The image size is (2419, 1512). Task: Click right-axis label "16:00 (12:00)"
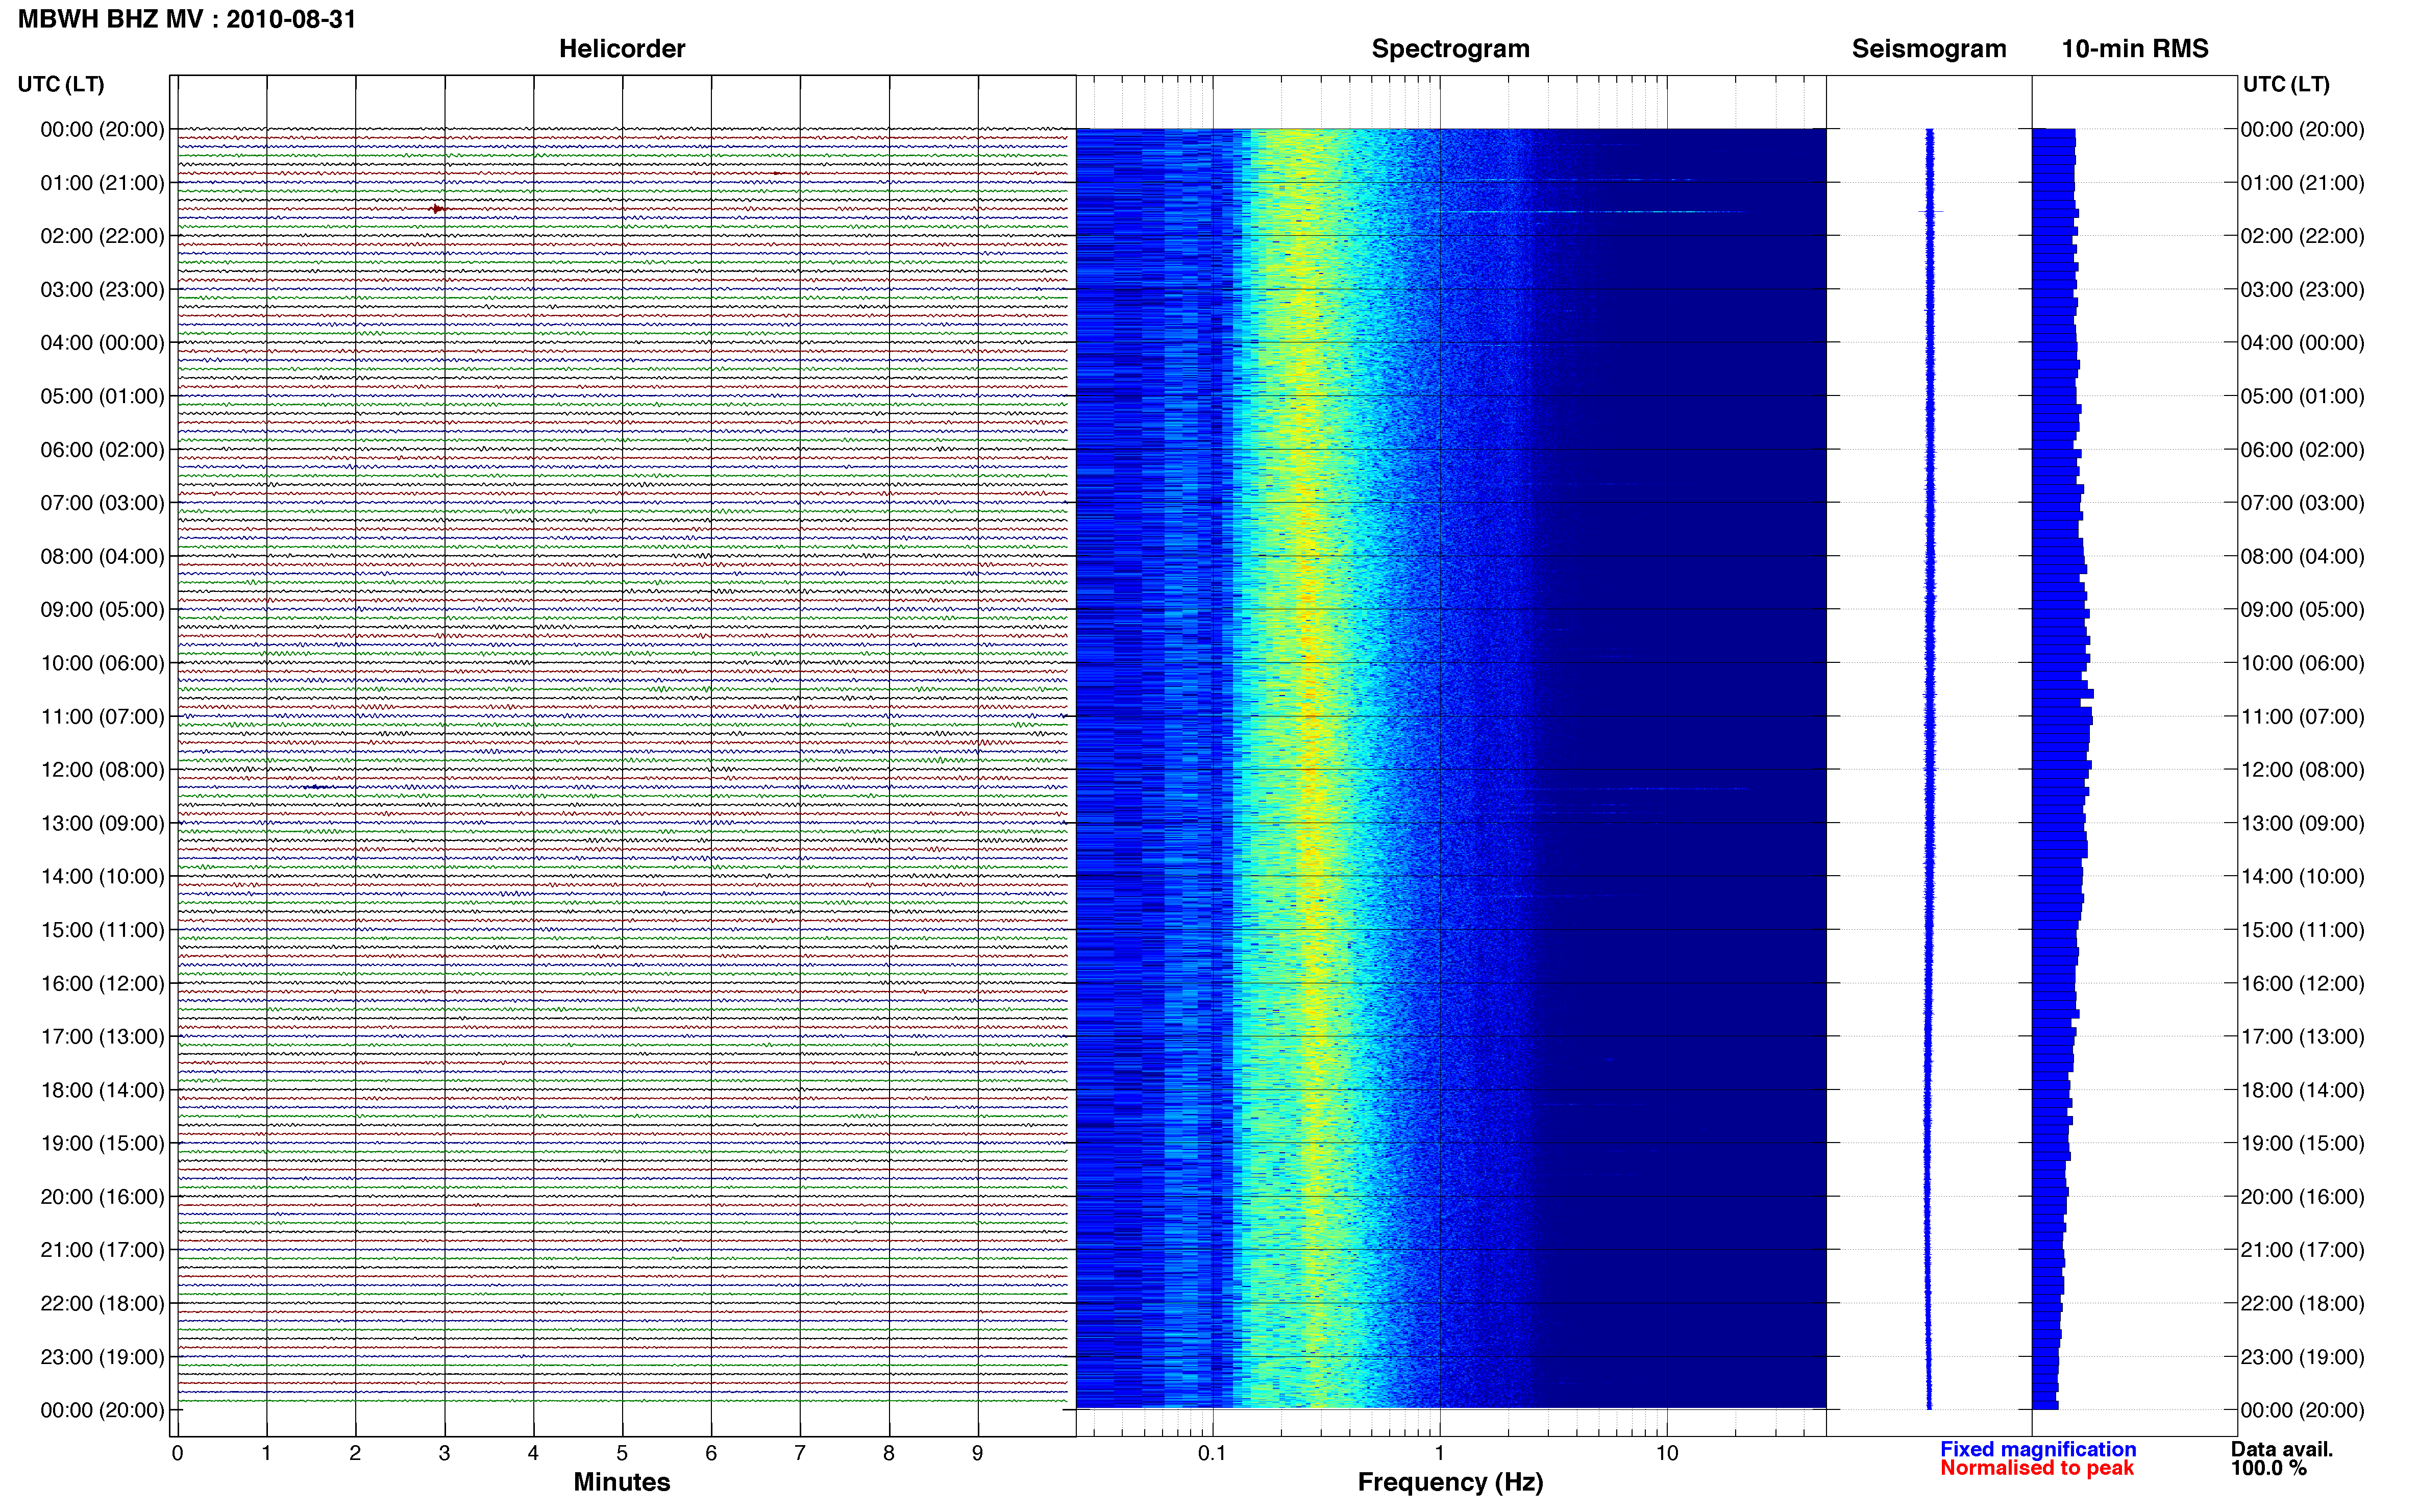[x=2303, y=983]
